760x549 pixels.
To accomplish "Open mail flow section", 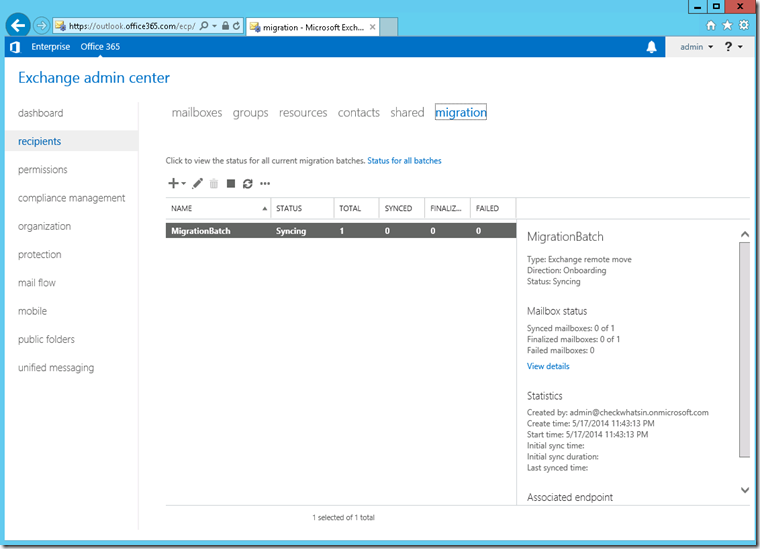I will (37, 282).
